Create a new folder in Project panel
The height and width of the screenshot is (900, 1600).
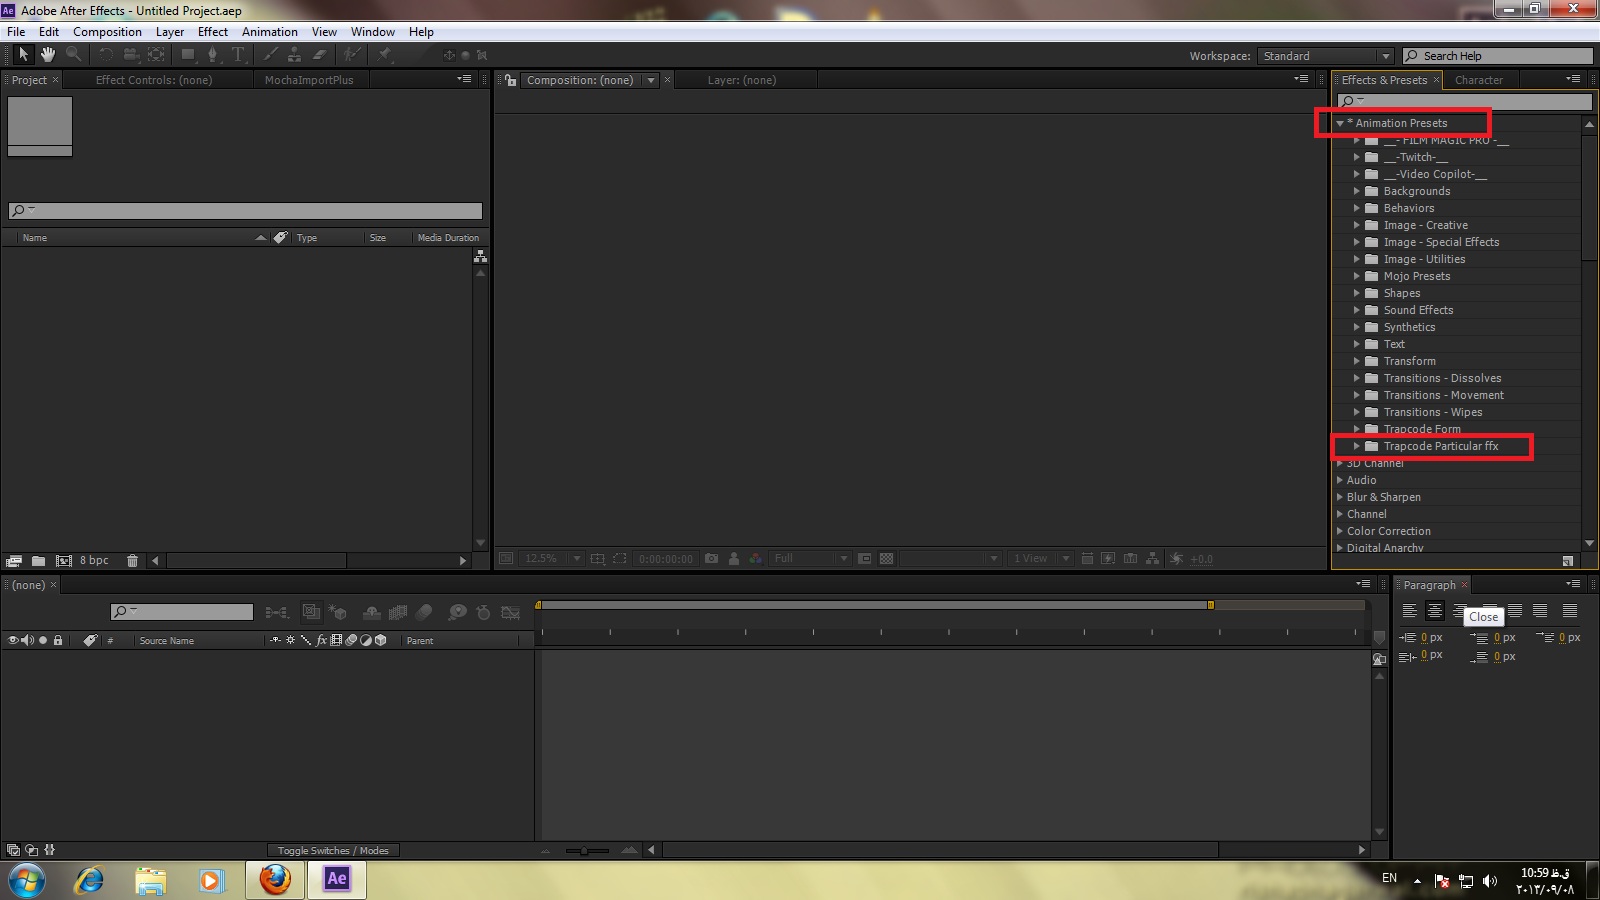[x=38, y=561]
